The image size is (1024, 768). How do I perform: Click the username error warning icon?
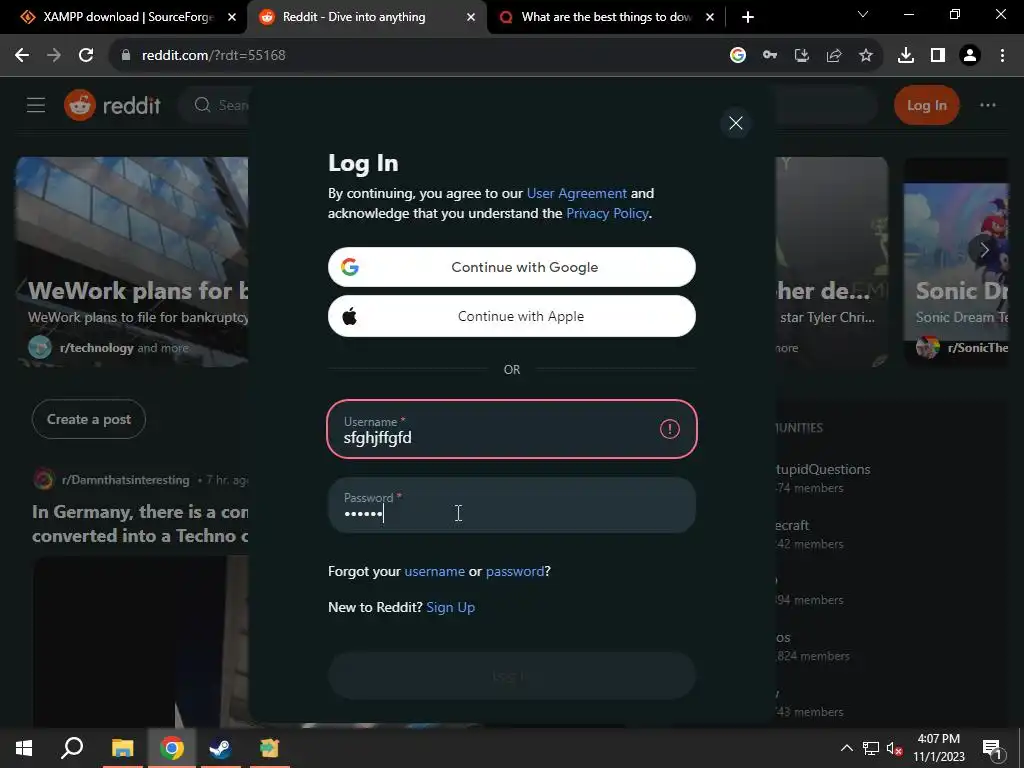[669, 429]
